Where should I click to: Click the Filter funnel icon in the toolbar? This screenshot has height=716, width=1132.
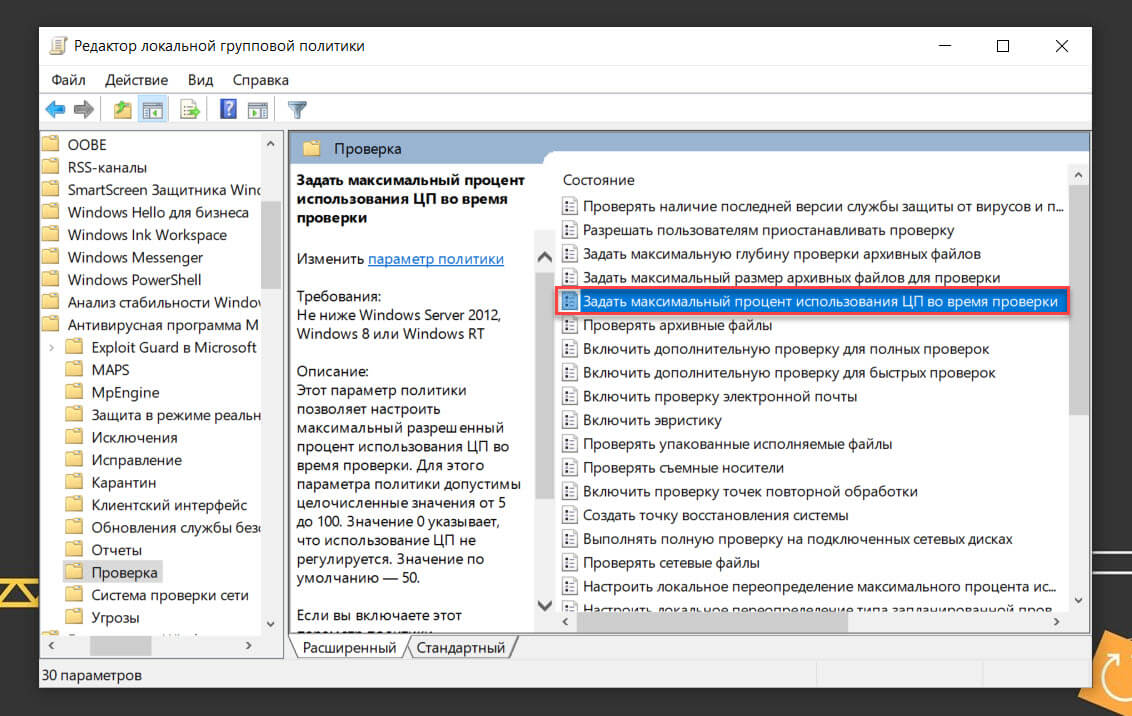pos(297,108)
